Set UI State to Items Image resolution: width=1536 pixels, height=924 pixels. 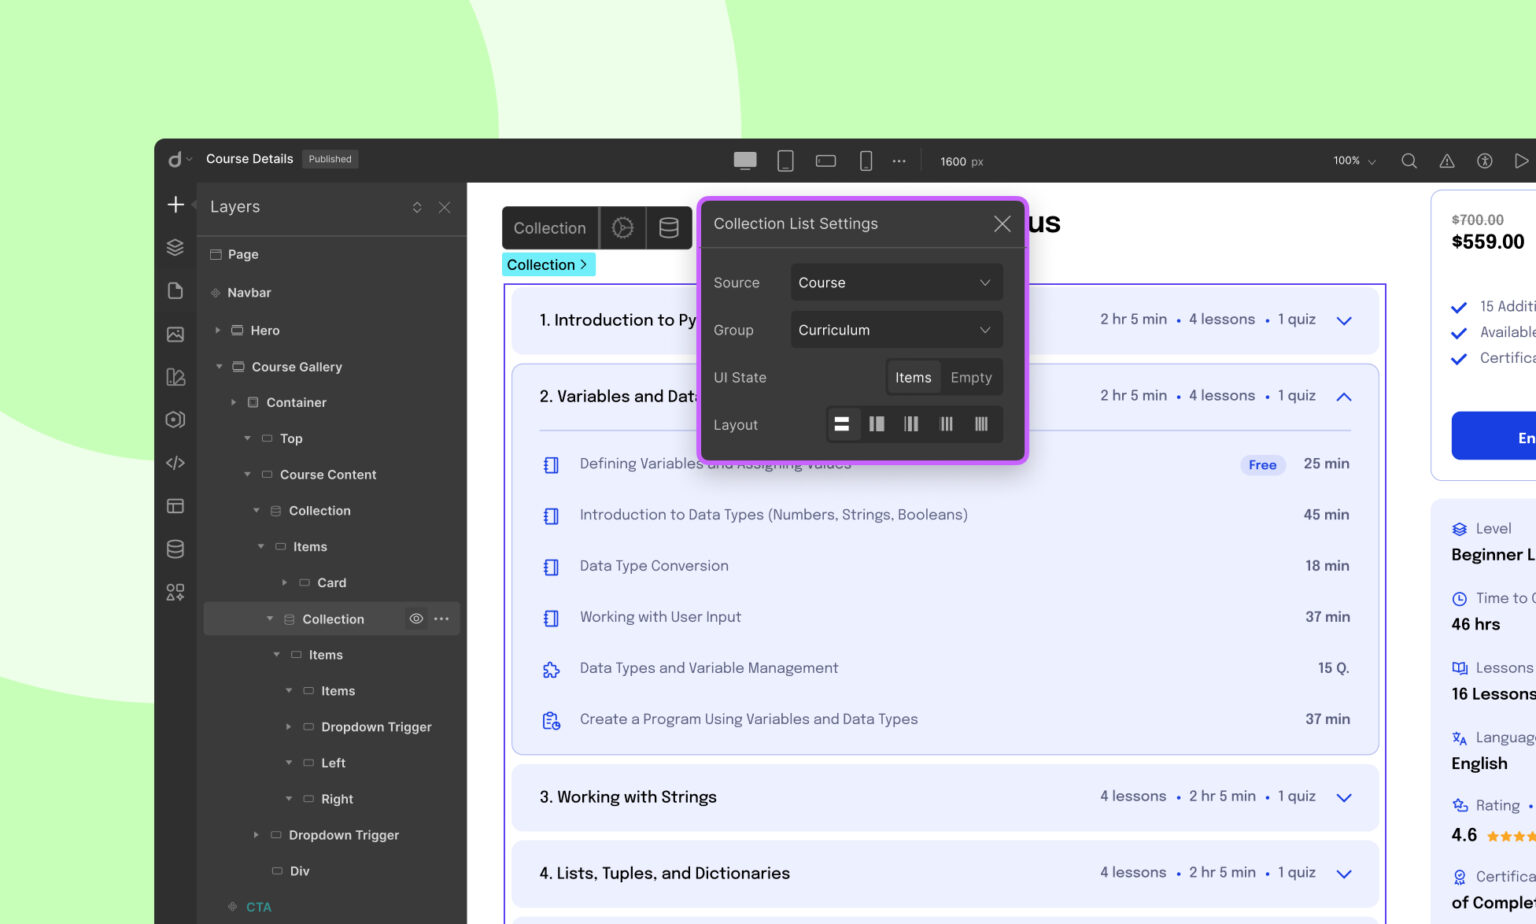(913, 378)
